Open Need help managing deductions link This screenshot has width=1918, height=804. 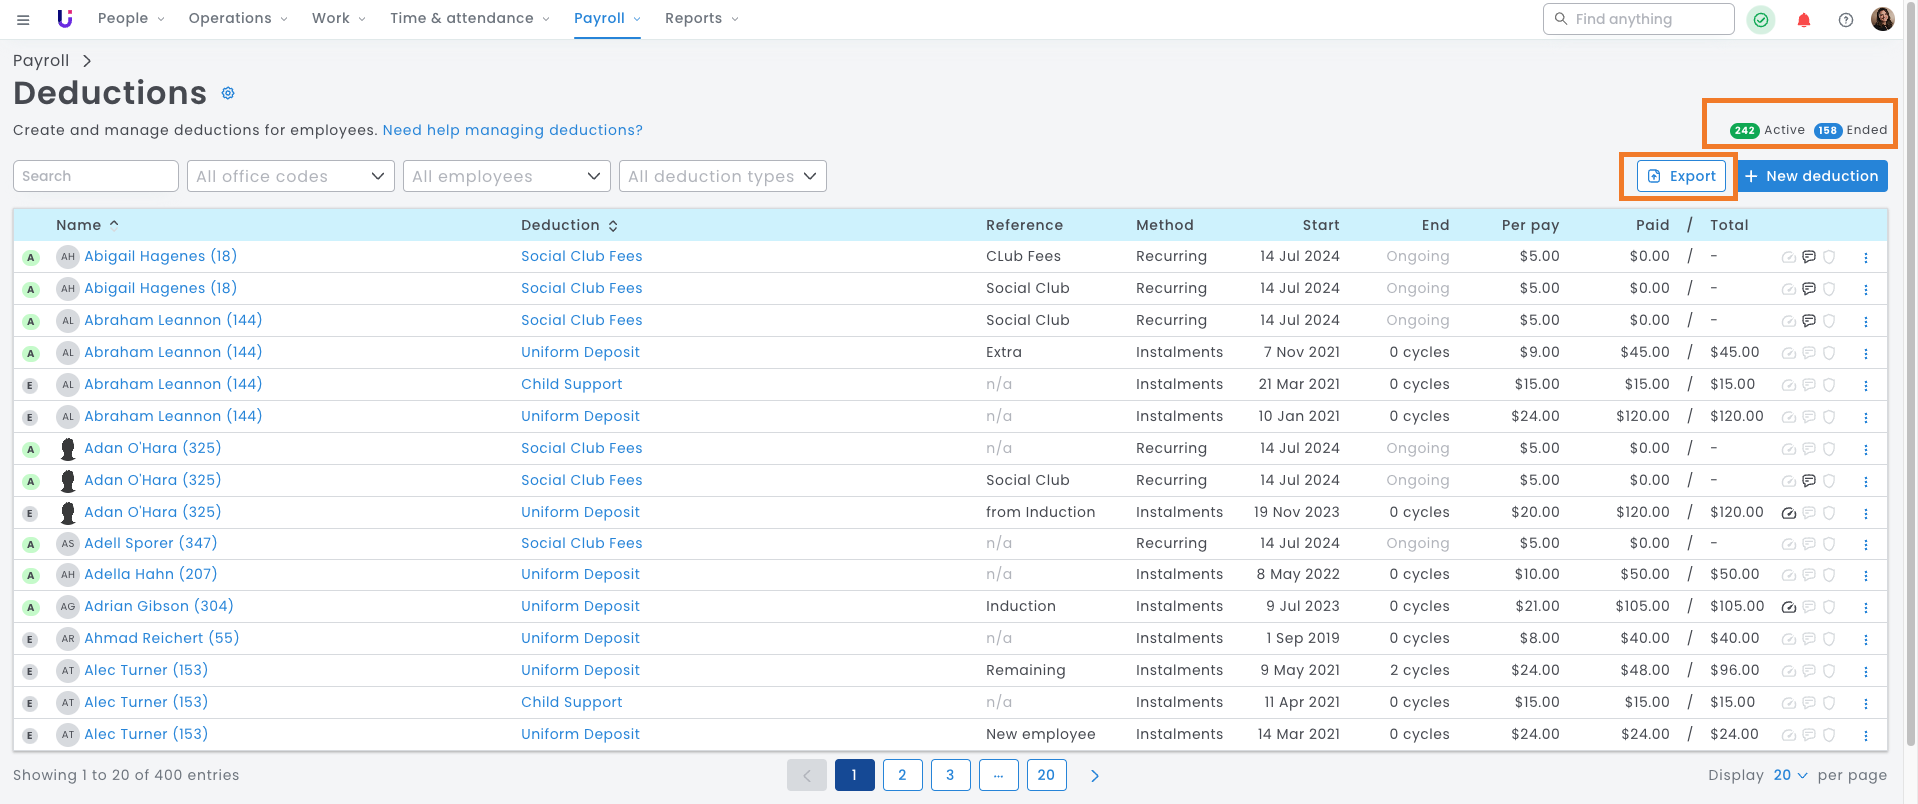512,130
